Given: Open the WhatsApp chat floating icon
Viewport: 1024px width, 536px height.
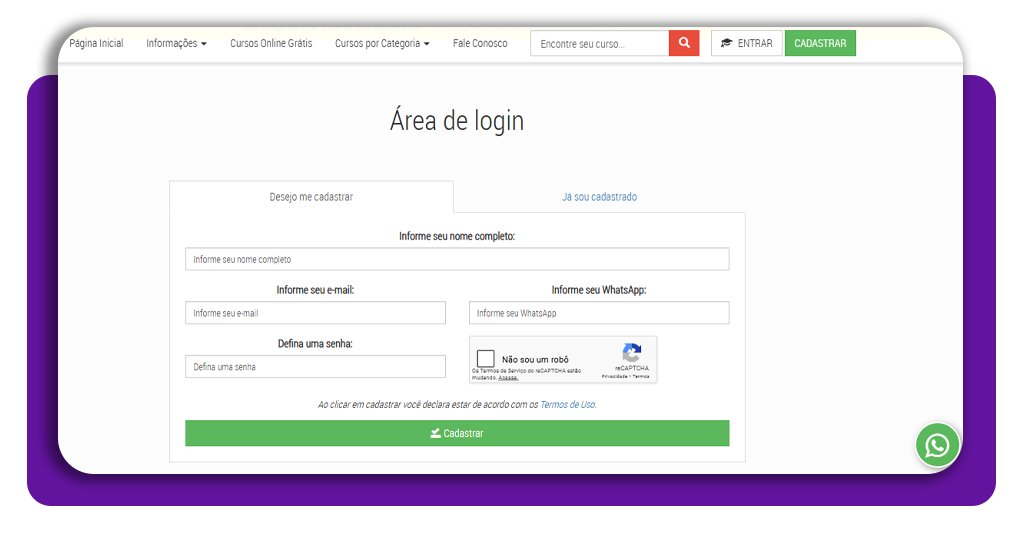Looking at the screenshot, I should 937,445.
